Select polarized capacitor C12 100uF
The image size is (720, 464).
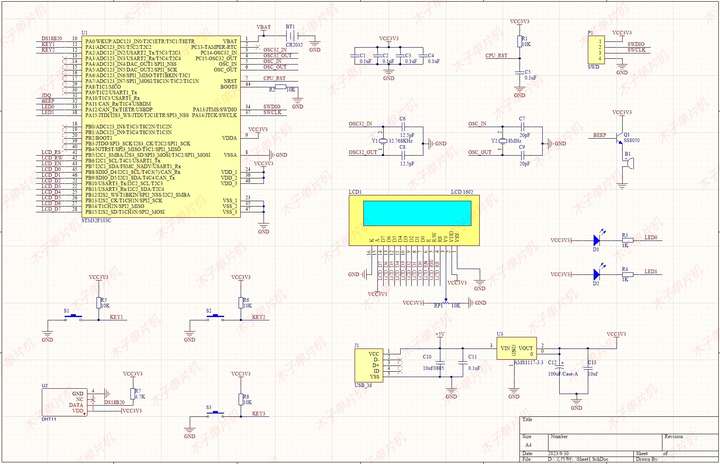click(x=560, y=368)
